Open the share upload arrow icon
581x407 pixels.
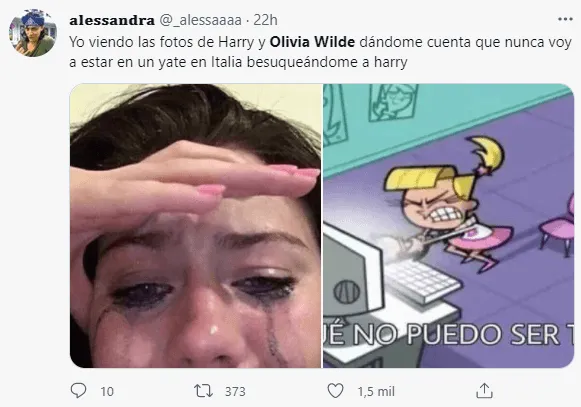click(484, 391)
